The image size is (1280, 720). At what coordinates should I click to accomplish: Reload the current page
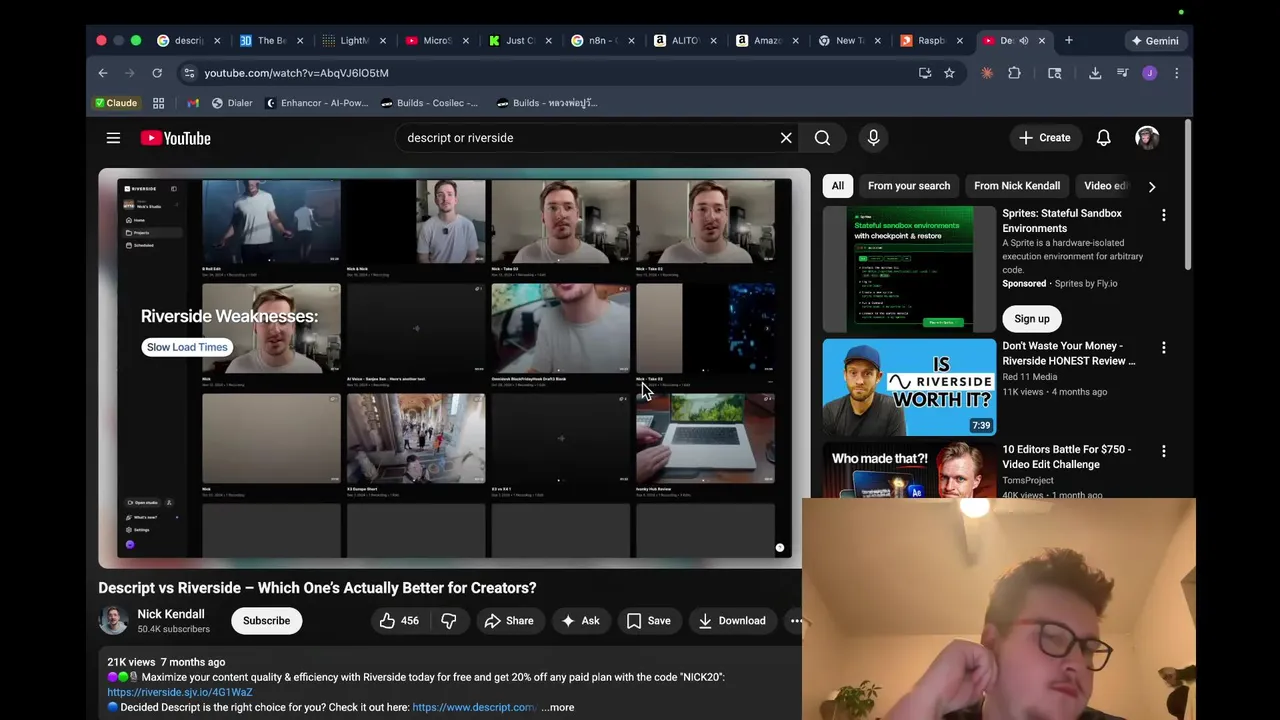click(157, 73)
